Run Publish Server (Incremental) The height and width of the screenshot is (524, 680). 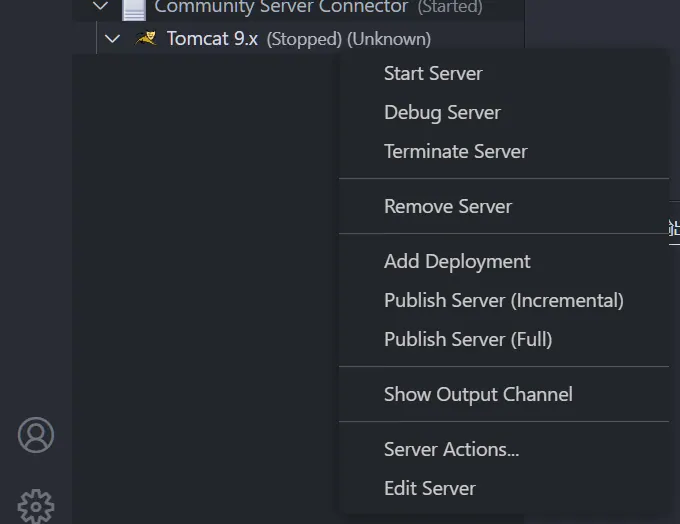coord(503,300)
